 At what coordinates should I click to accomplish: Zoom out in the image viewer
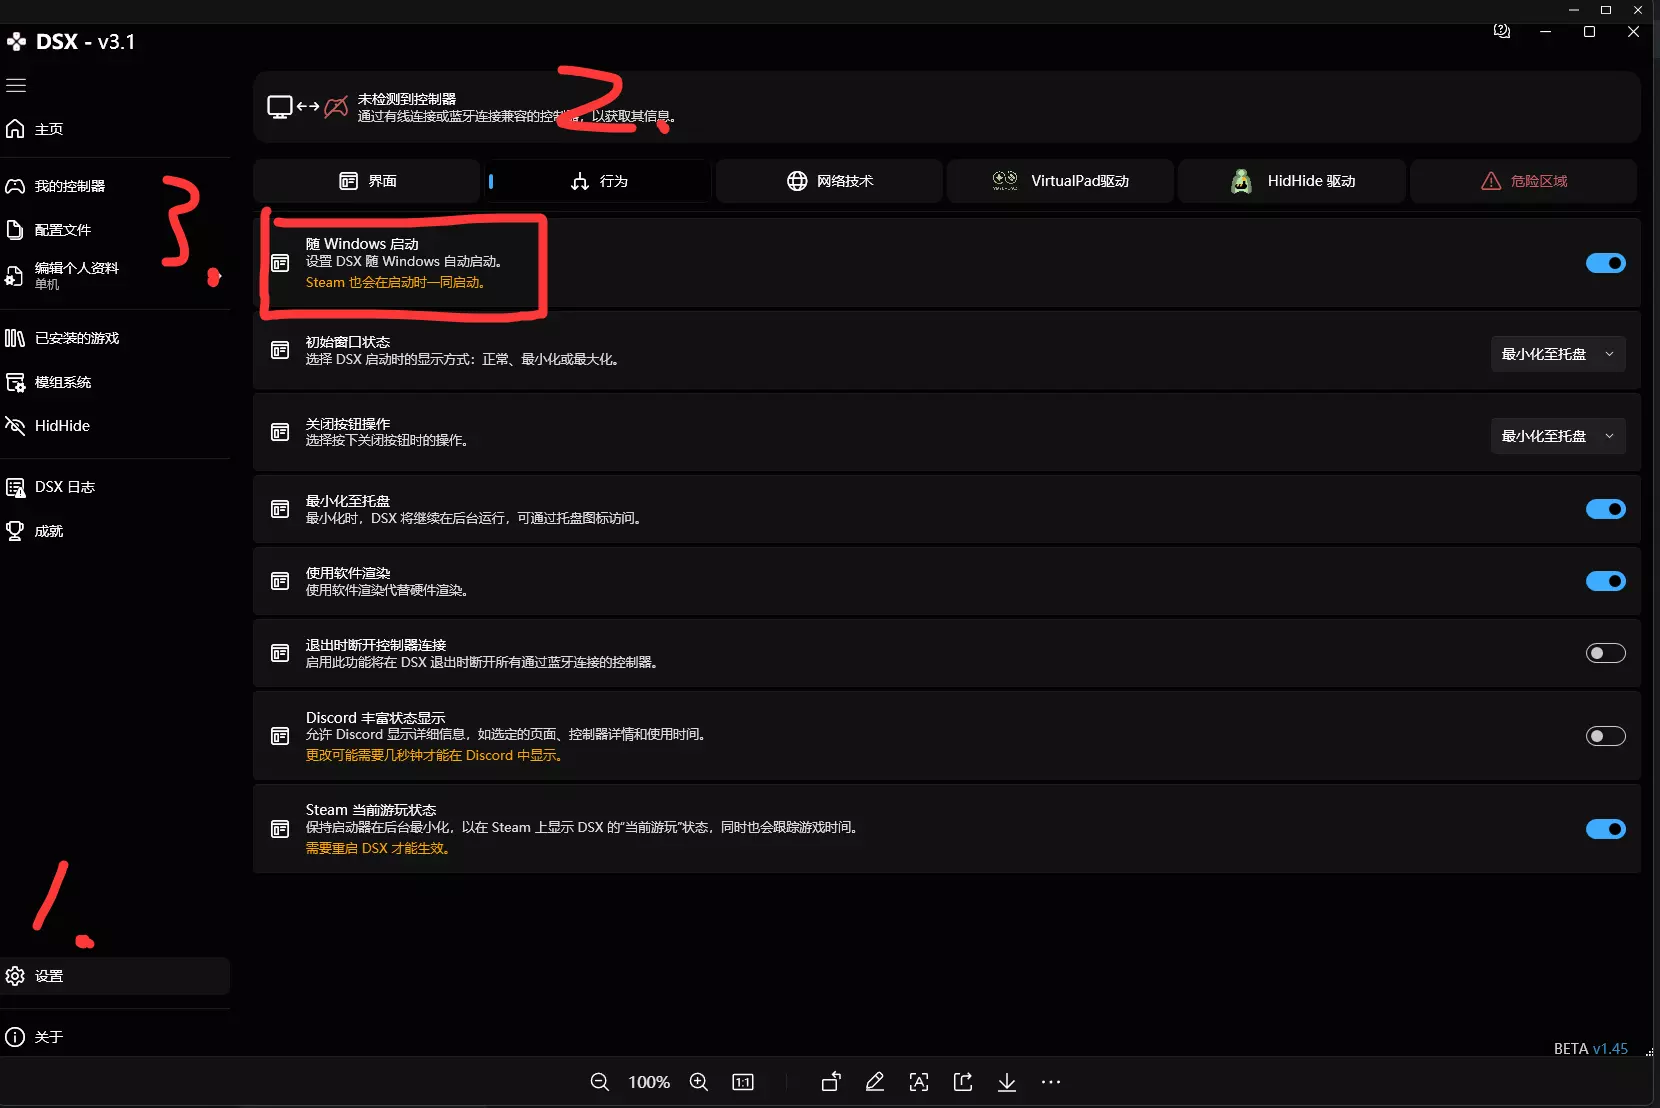coord(600,1082)
